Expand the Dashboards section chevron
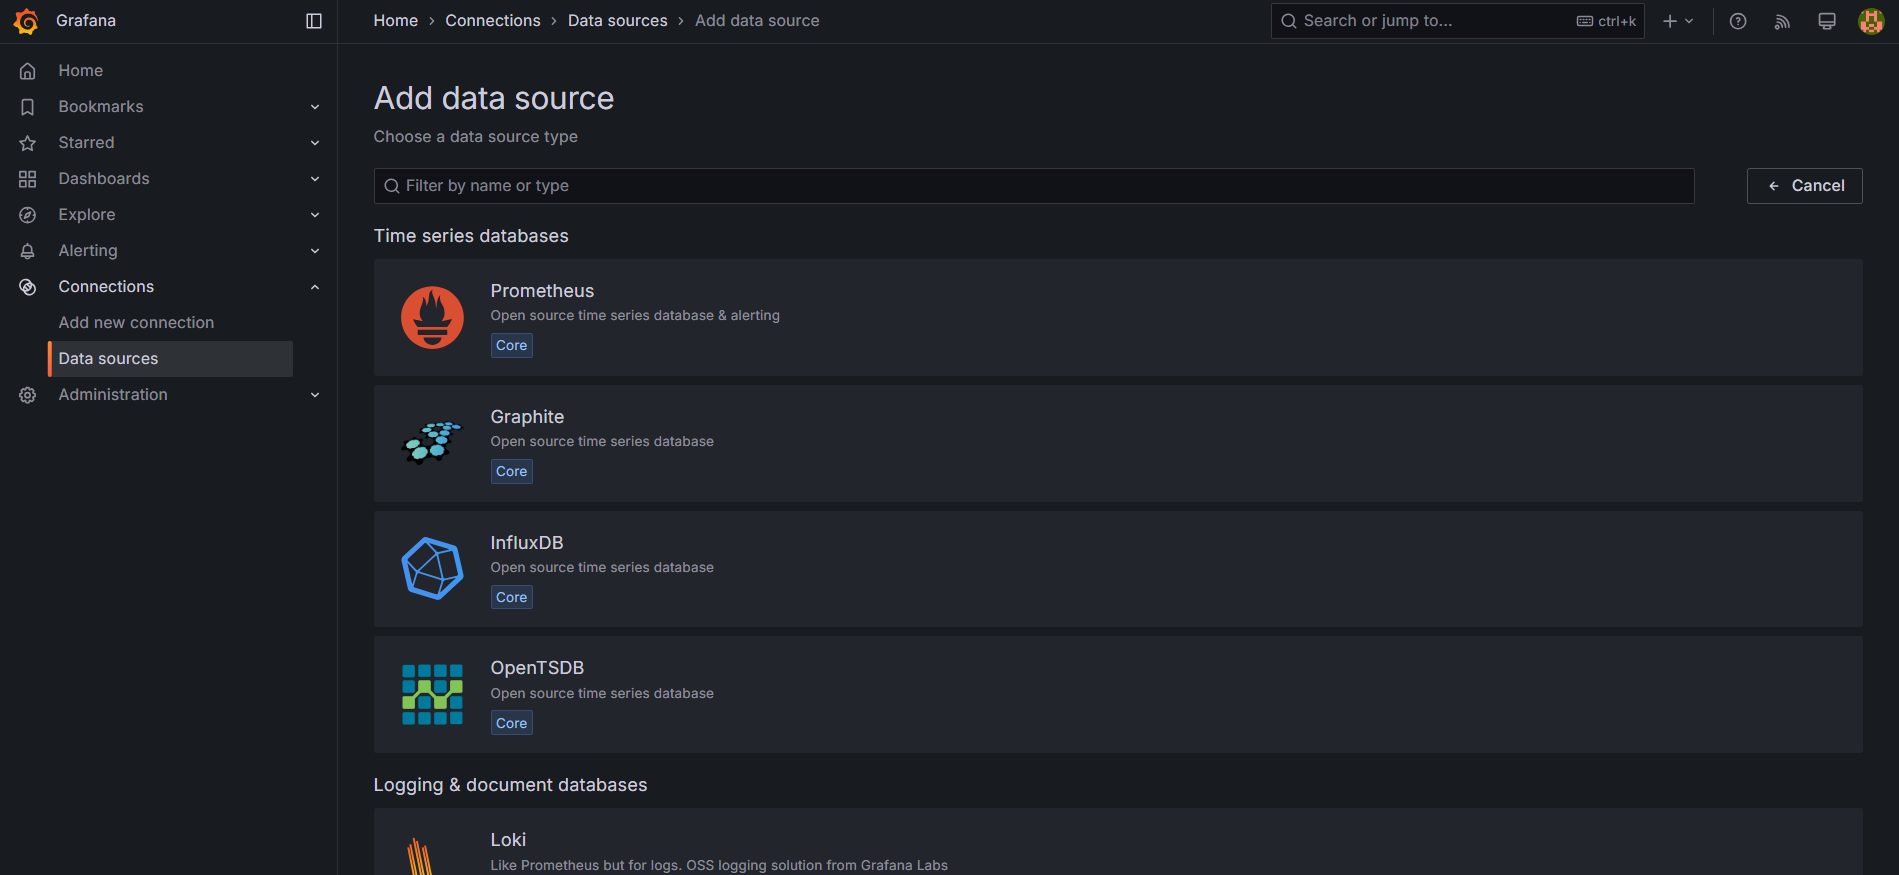 click(315, 179)
